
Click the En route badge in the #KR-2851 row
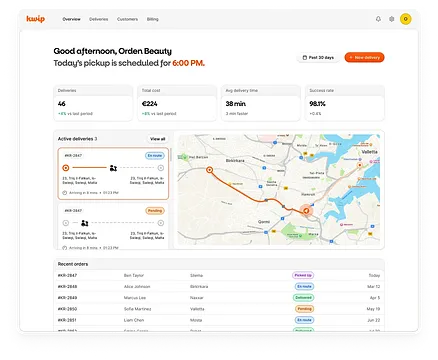click(304, 320)
